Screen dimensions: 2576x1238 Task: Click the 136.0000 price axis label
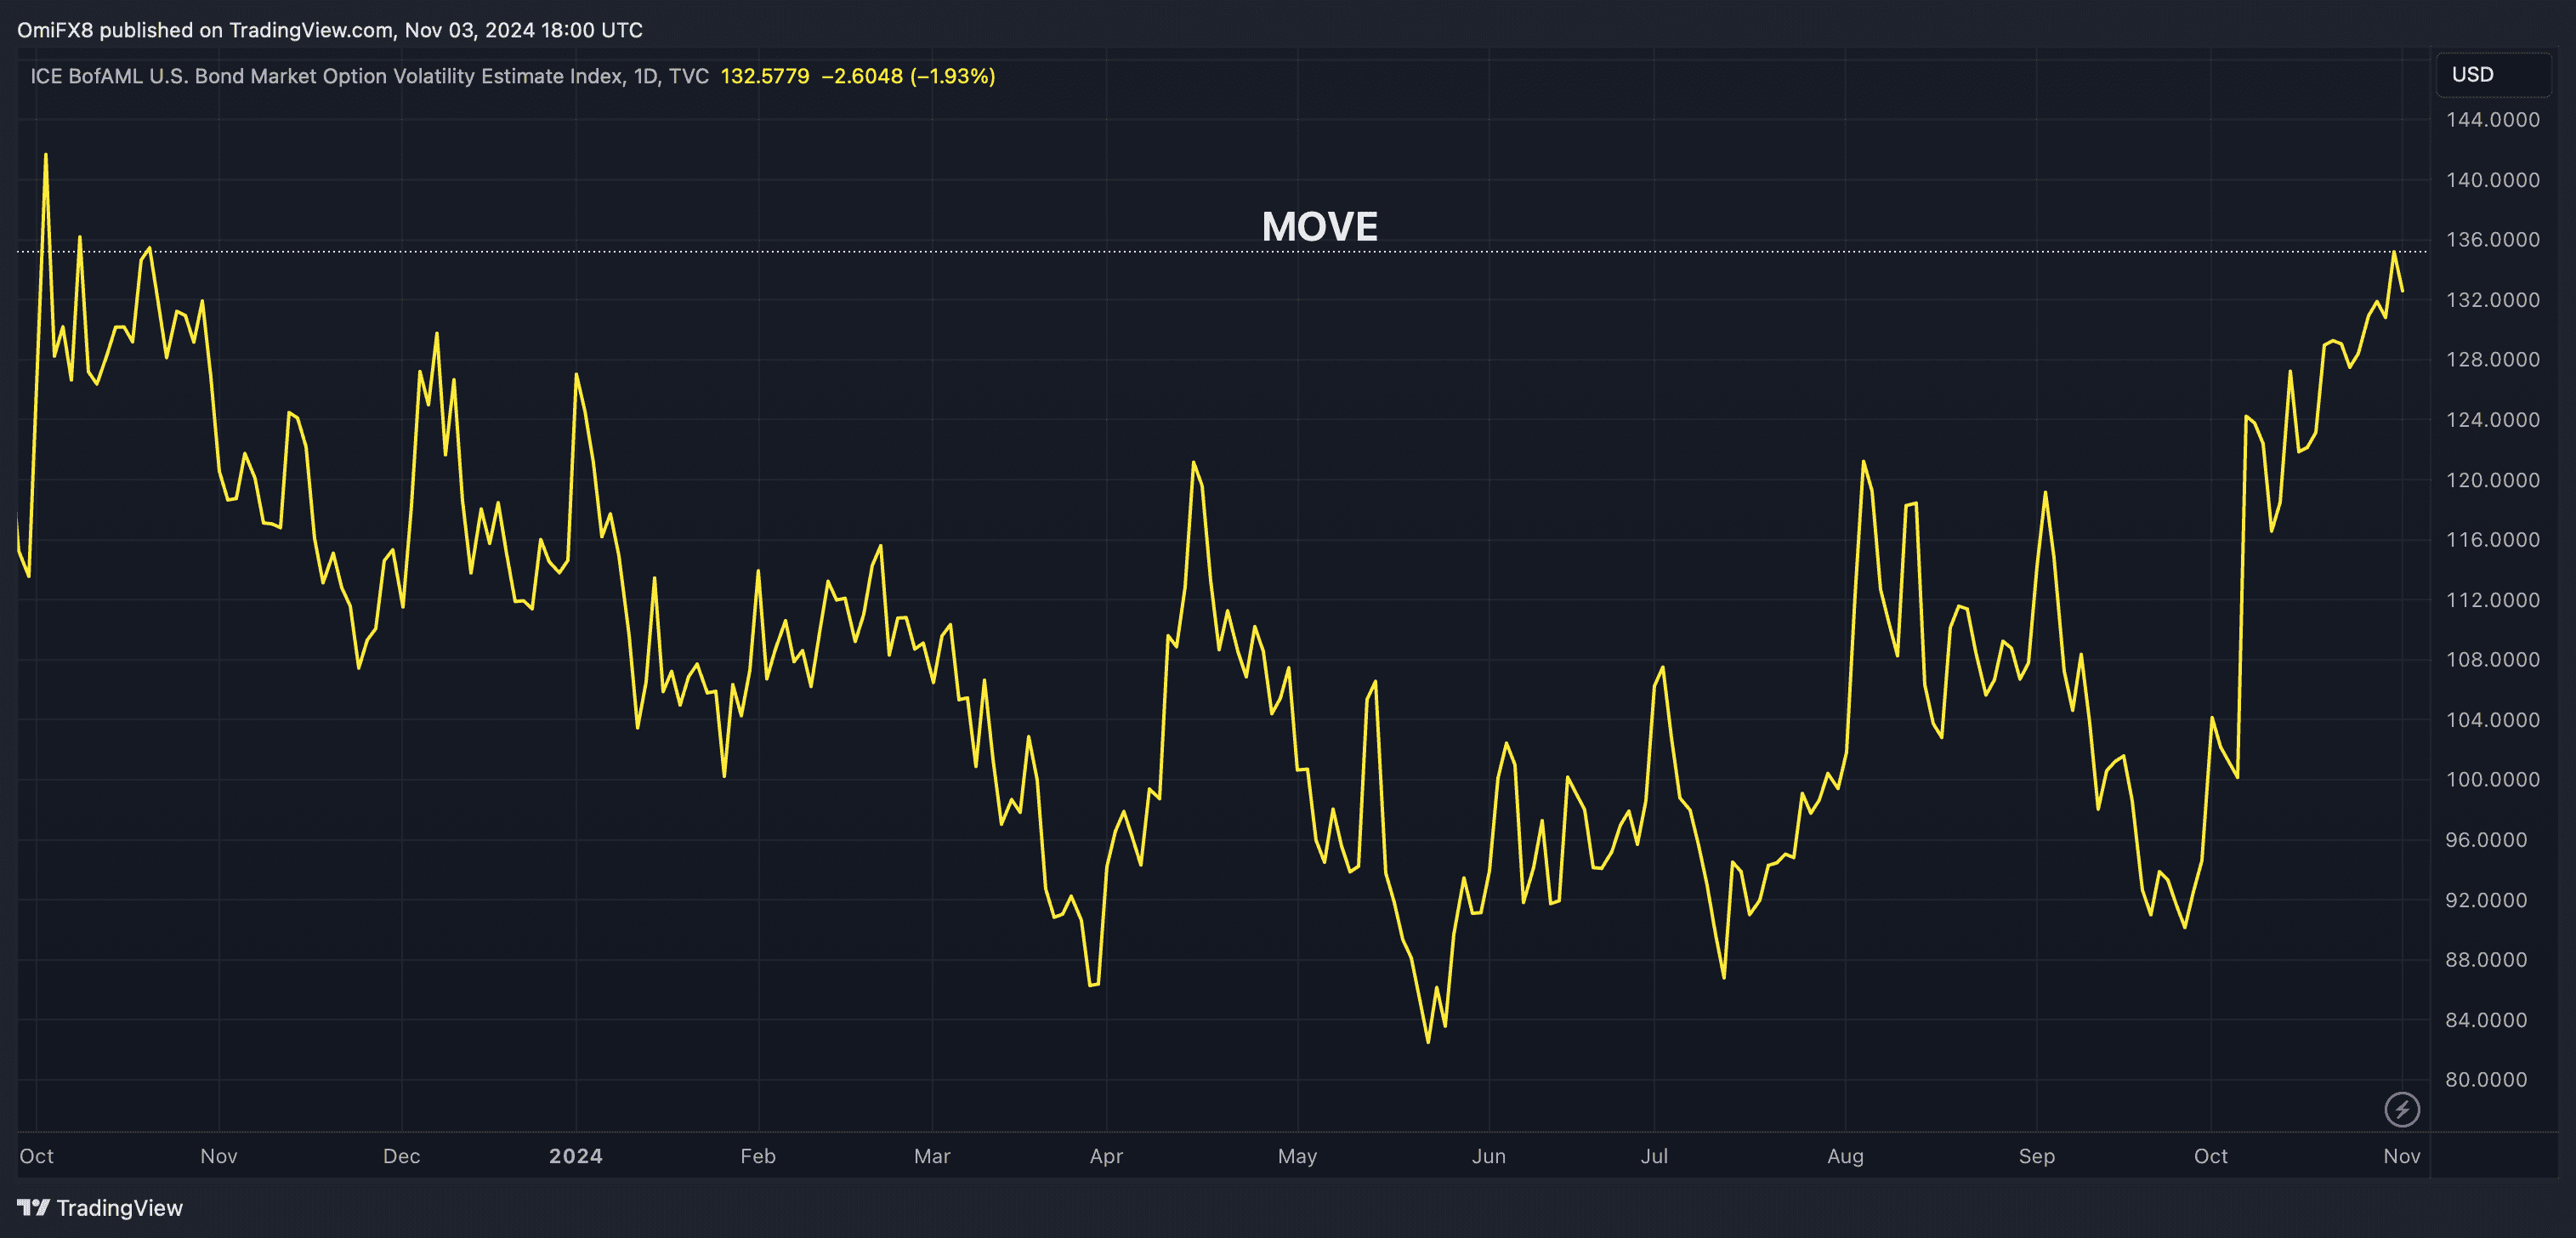pos(2492,239)
